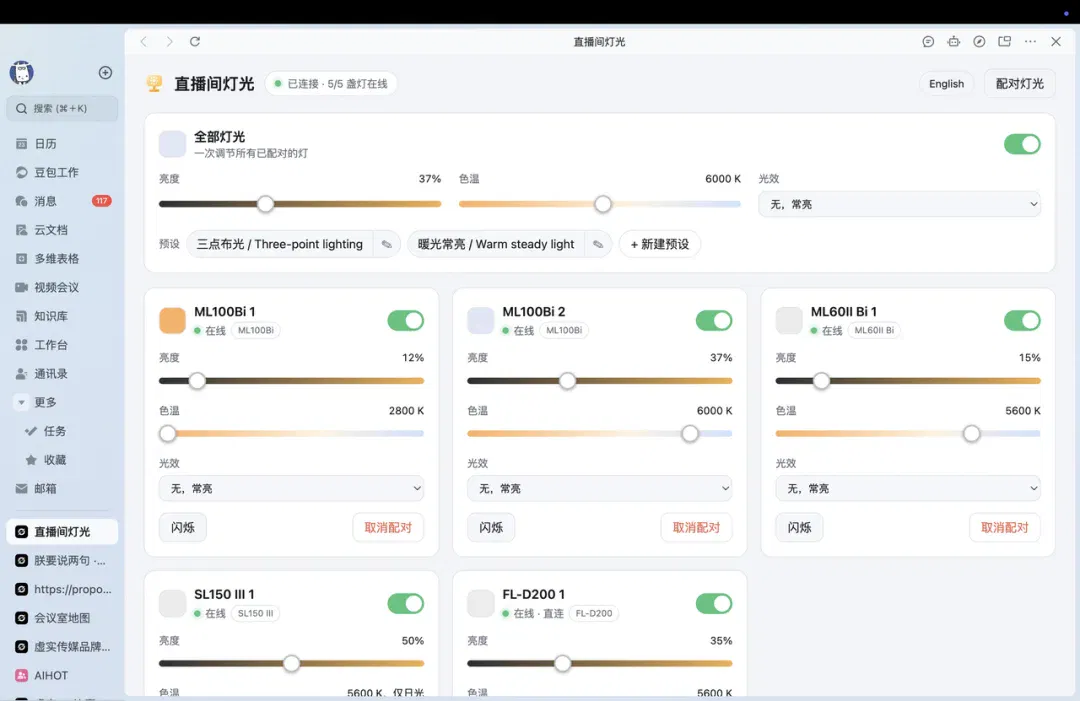Open 多维表格 in the sidebar

coord(62,258)
